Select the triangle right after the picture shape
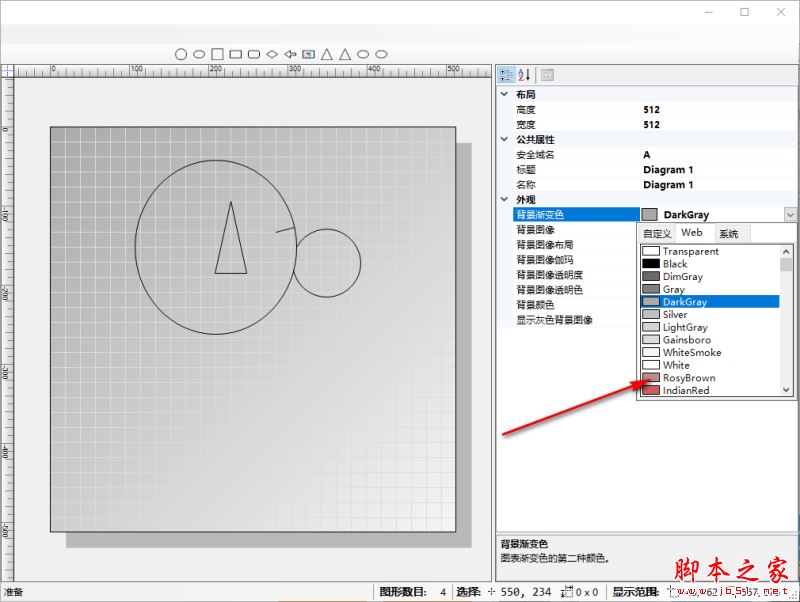Image resolution: width=800 pixels, height=602 pixels. (x=327, y=54)
